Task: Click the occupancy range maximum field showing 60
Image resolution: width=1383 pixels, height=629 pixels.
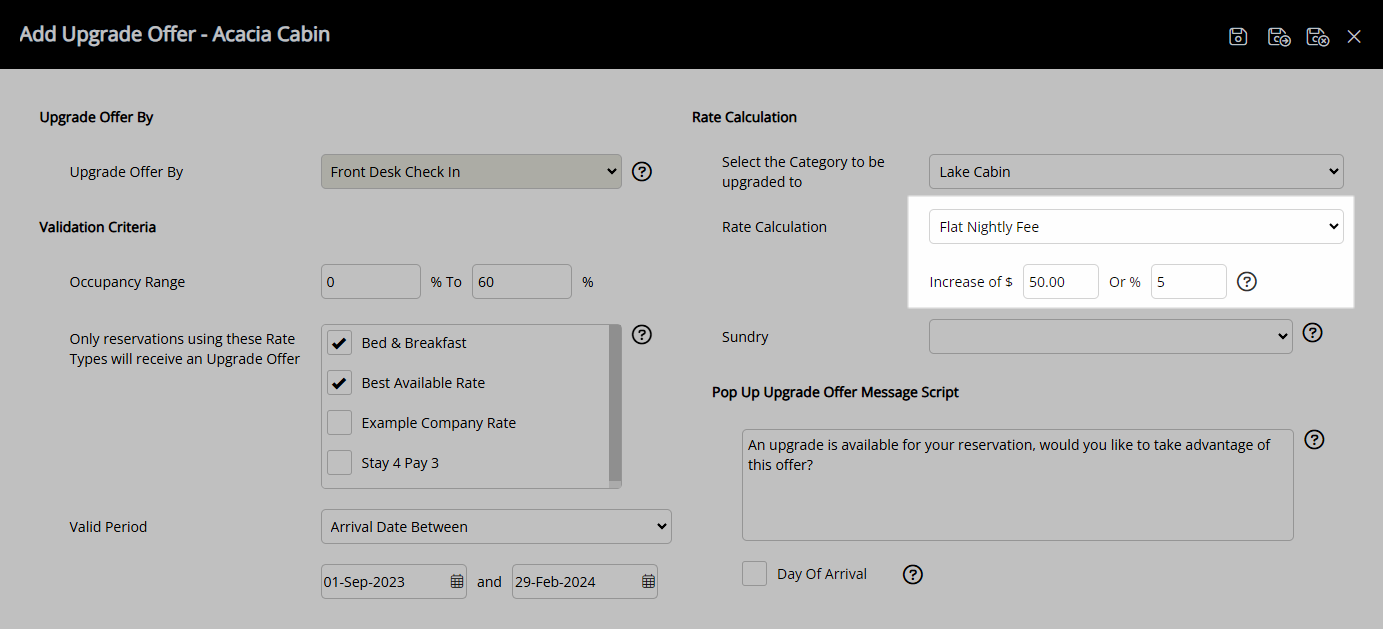Action: point(522,281)
